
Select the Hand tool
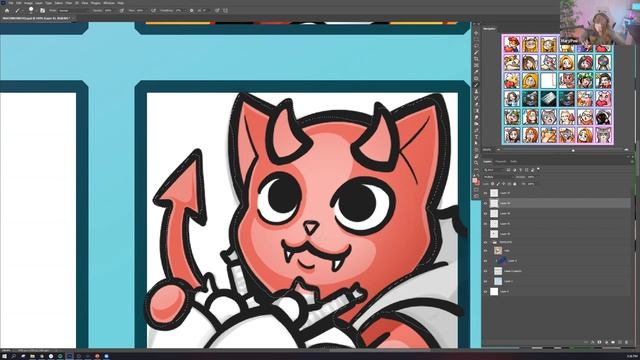(x=476, y=156)
